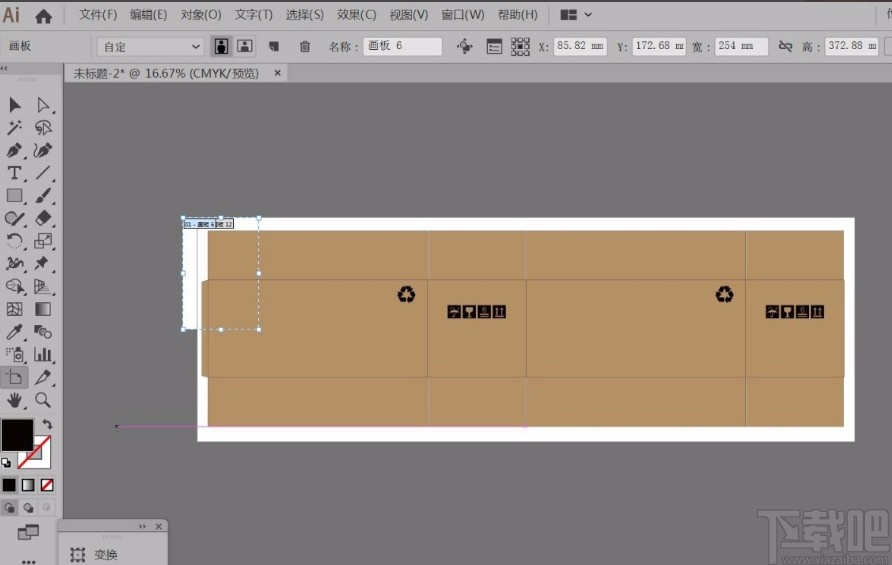Select the Perspective Grid tool
892x565 pixels.
[43, 286]
